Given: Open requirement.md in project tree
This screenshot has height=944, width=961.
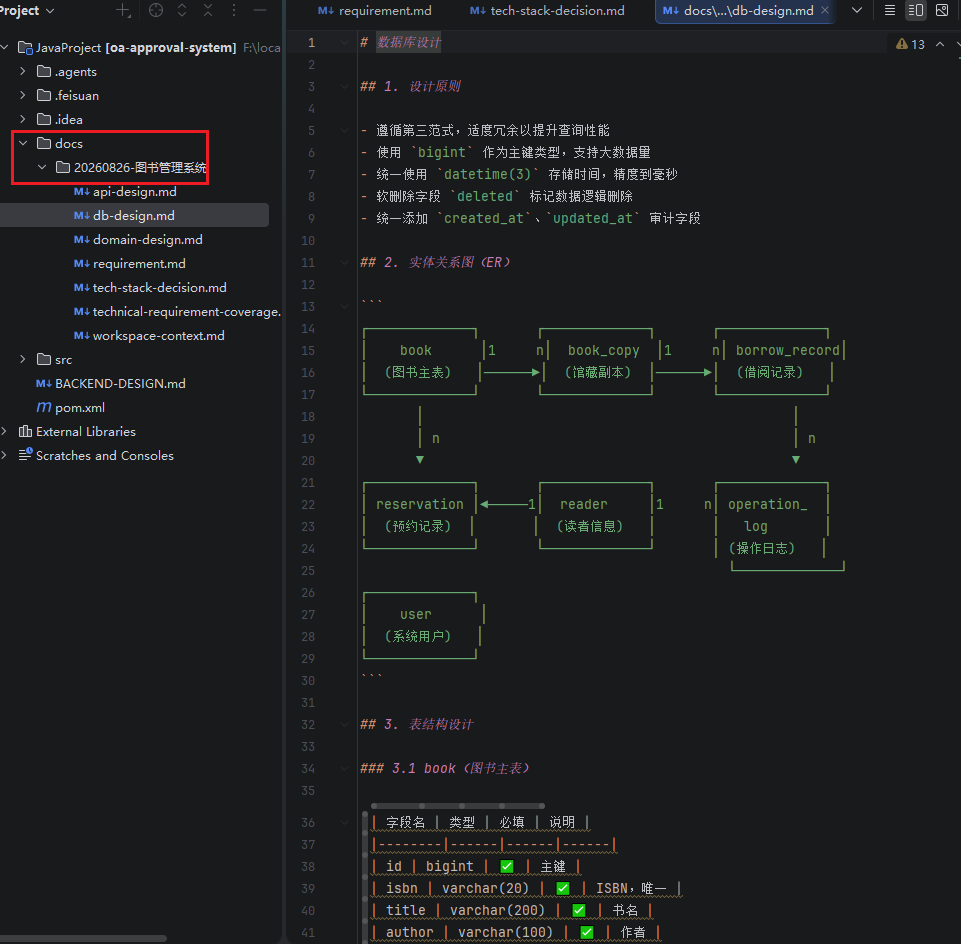Looking at the screenshot, I should (139, 264).
